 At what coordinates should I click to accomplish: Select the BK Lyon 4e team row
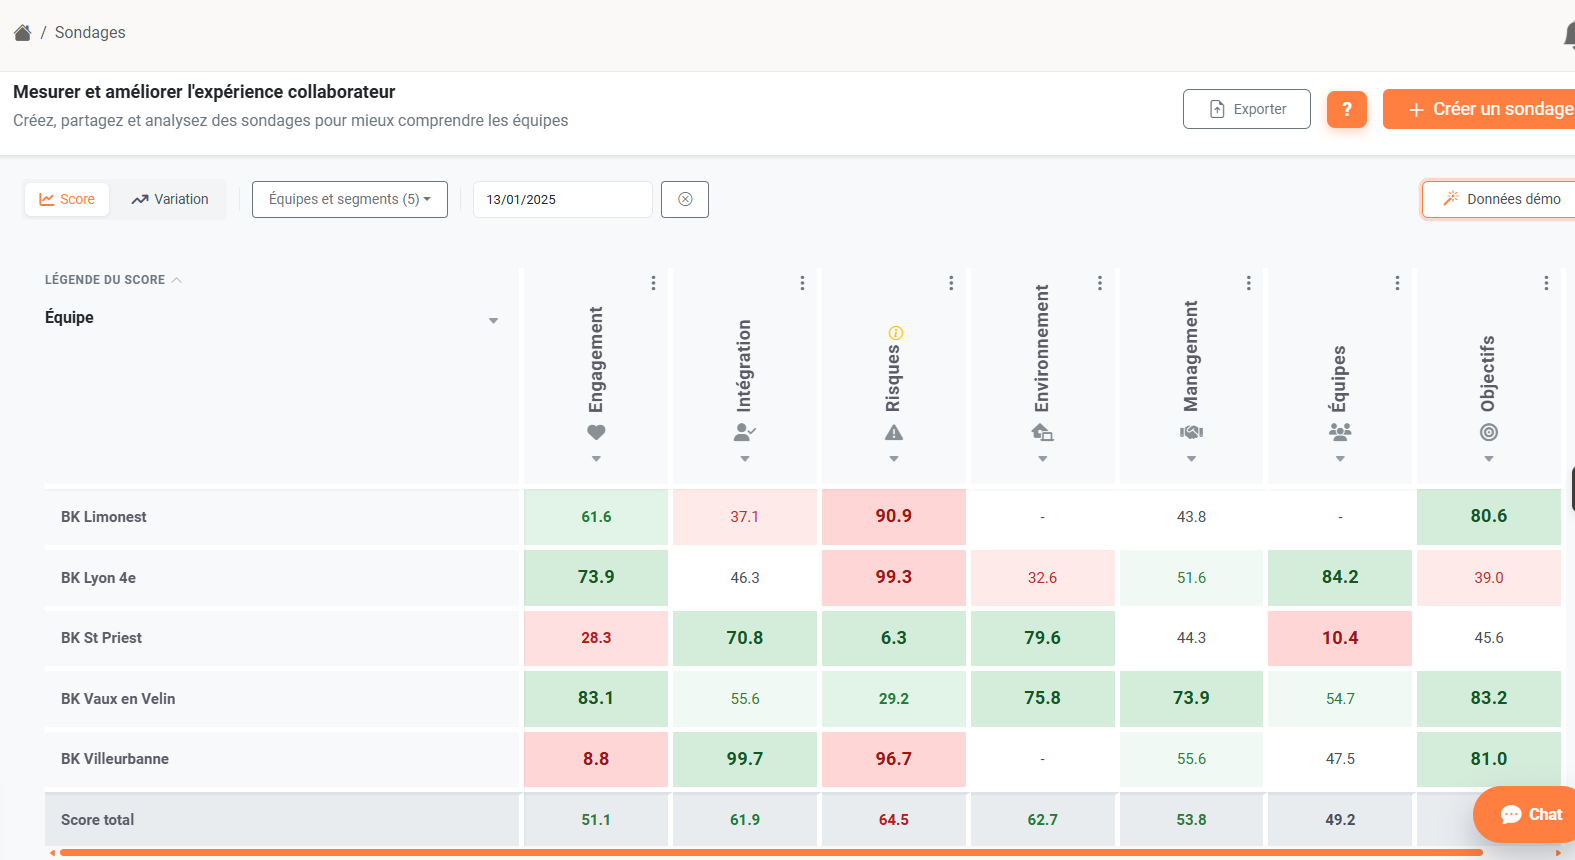click(282, 578)
